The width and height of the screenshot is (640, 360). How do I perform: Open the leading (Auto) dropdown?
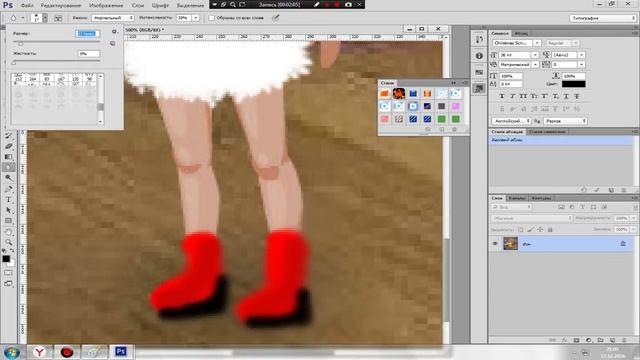582,55
